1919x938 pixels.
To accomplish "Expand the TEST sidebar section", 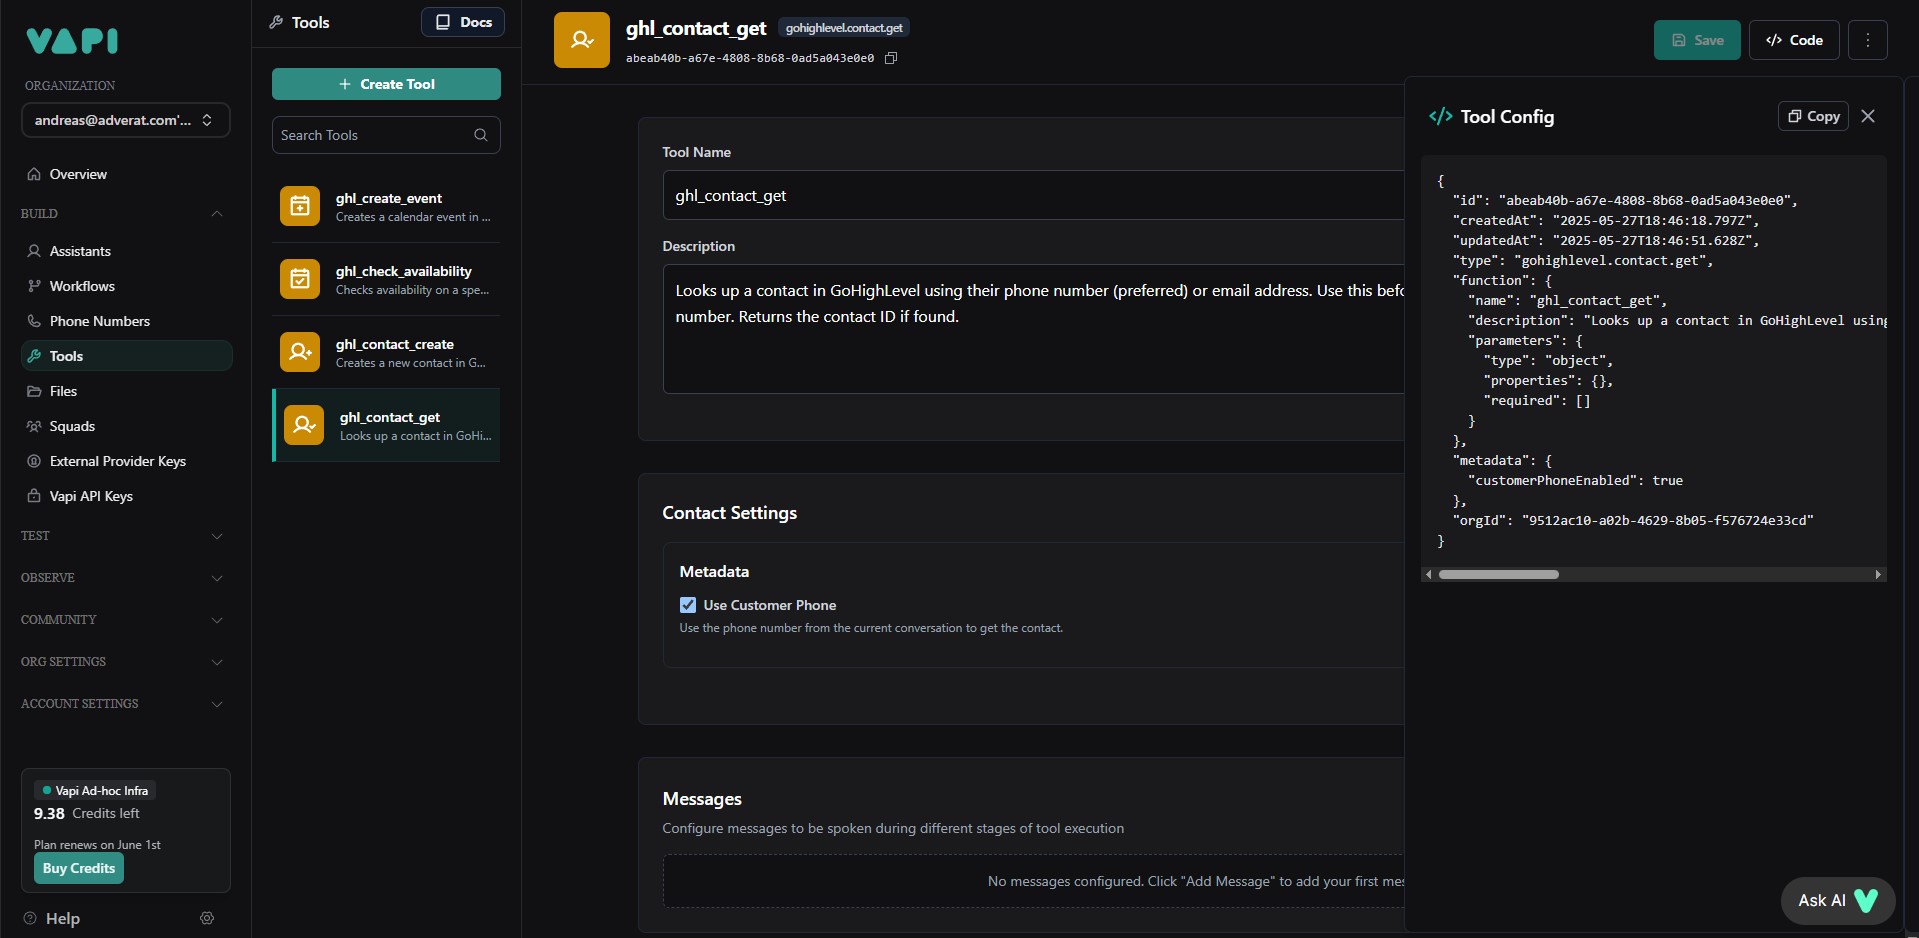I will [x=121, y=536].
